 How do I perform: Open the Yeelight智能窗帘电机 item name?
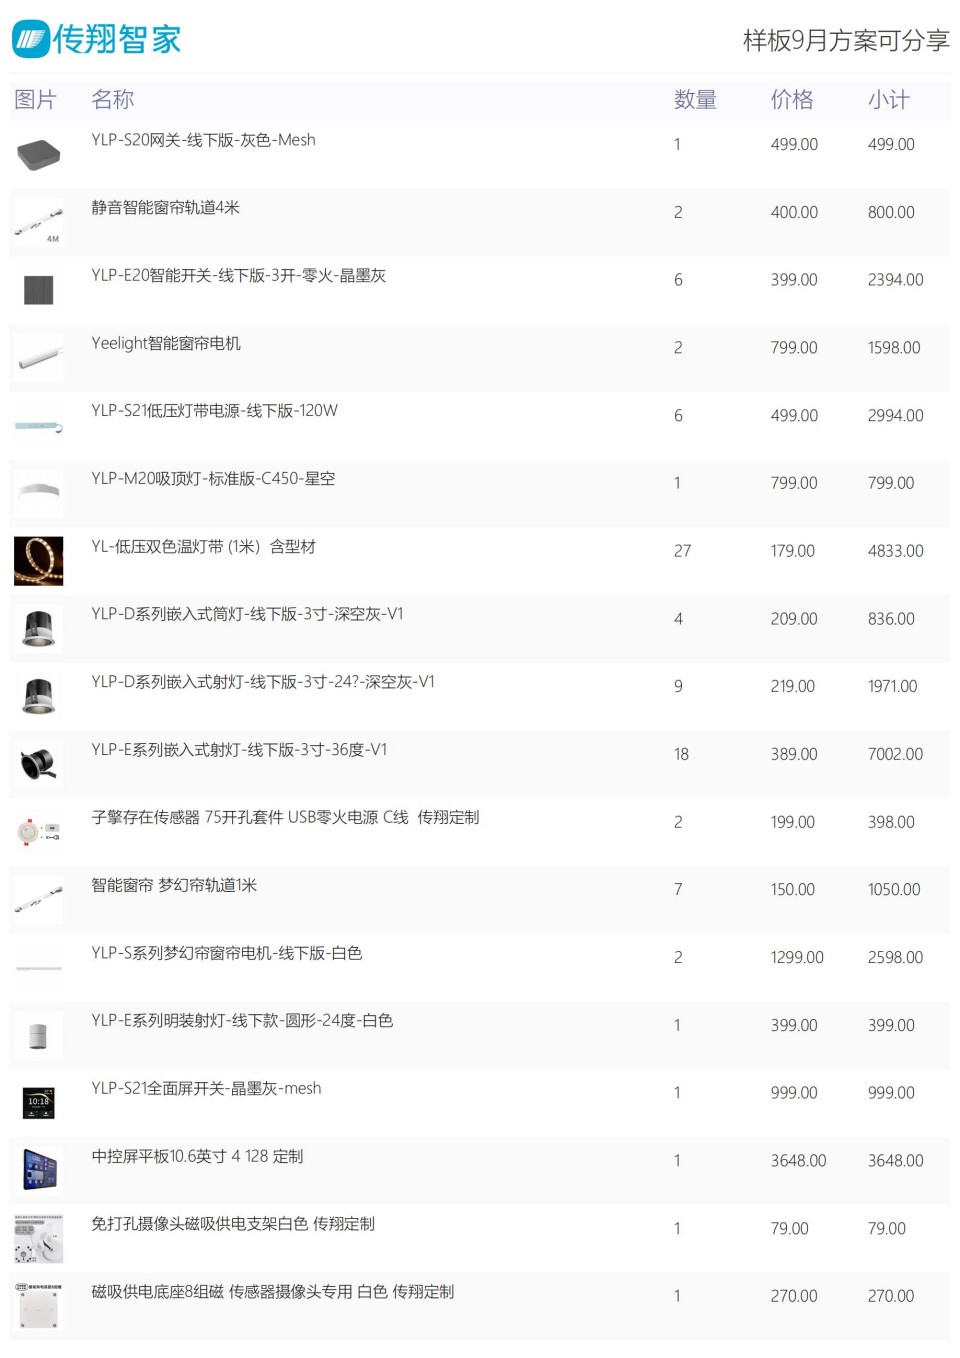166,343
